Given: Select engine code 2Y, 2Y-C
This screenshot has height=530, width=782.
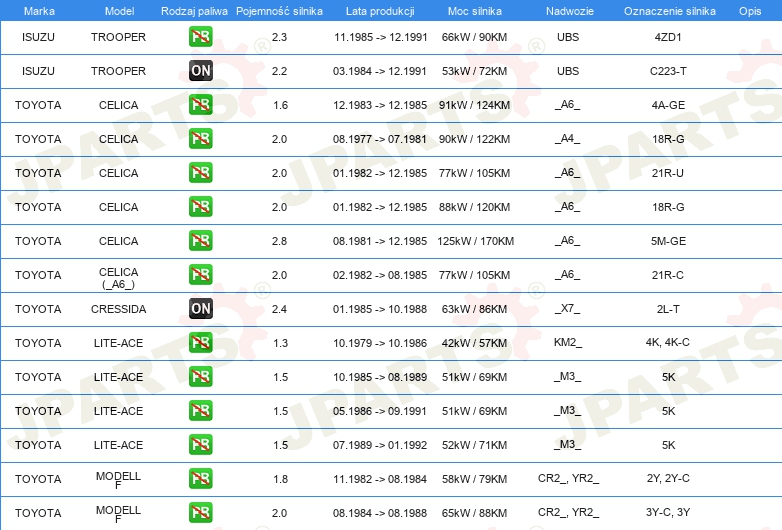Looking at the screenshot, I should (x=668, y=478).
